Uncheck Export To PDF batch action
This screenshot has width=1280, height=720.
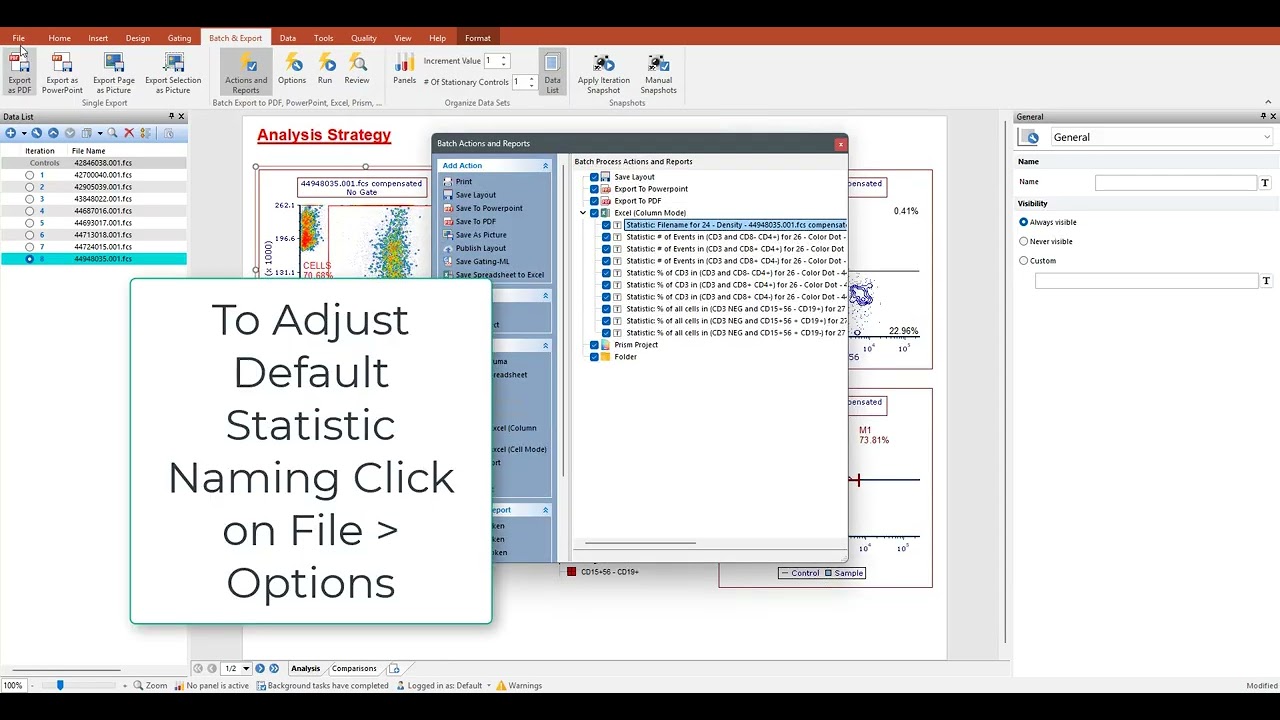[594, 201]
